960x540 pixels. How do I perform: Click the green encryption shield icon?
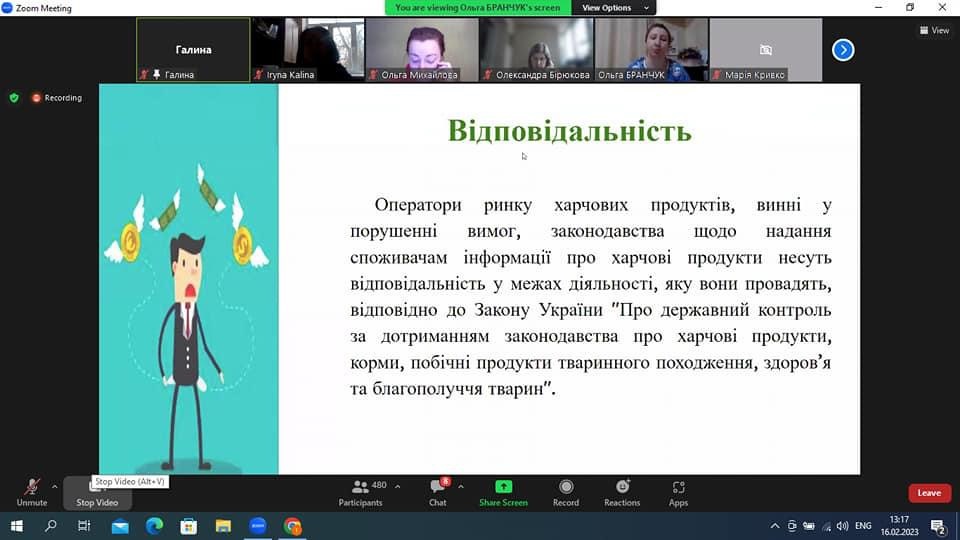(x=14, y=98)
